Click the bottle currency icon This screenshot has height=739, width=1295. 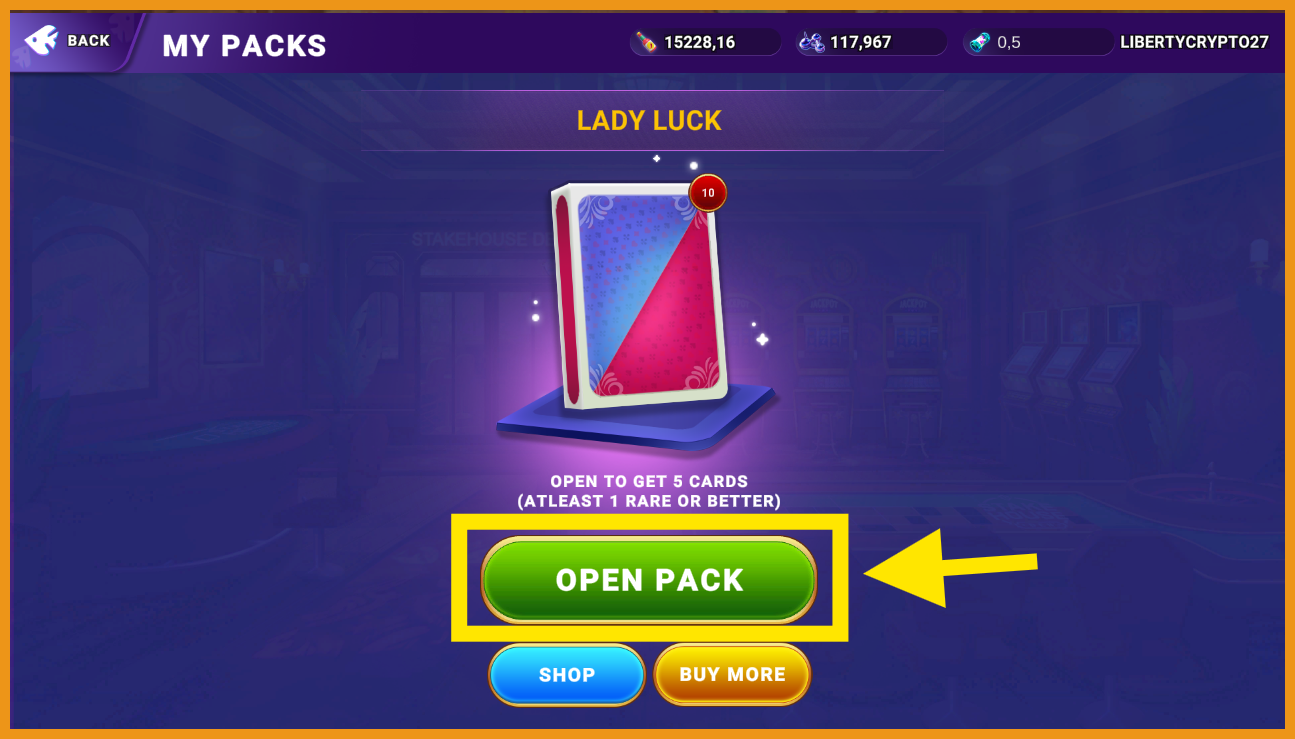click(647, 42)
